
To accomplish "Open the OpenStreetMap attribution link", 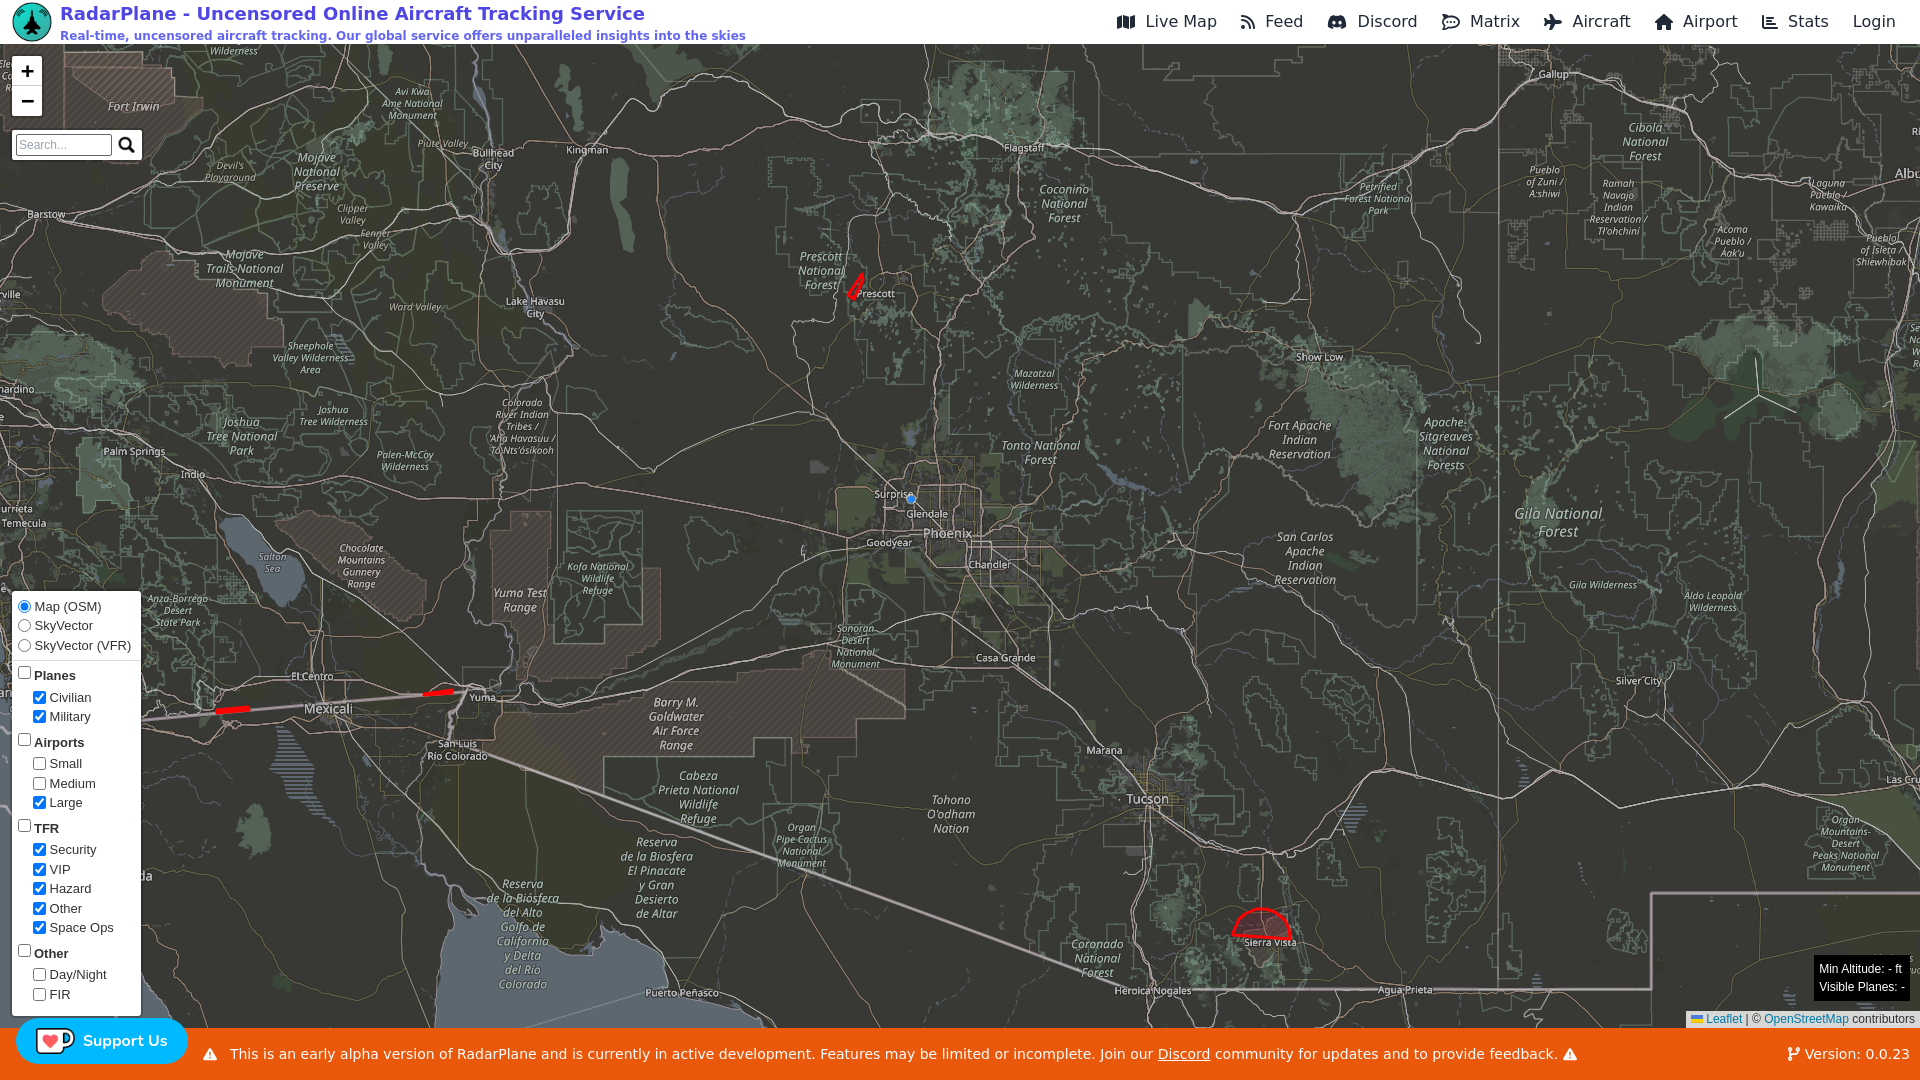I will pyautogui.click(x=1806, y=1019).
